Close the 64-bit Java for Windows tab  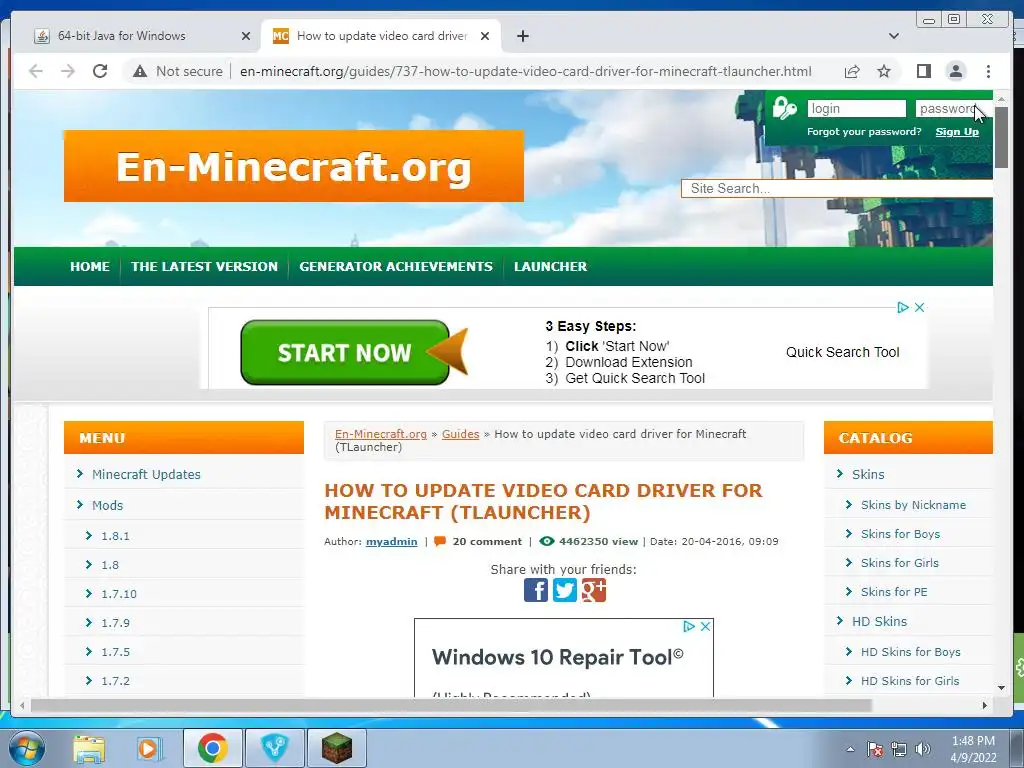pyautogui.click(x=246, y=36)
